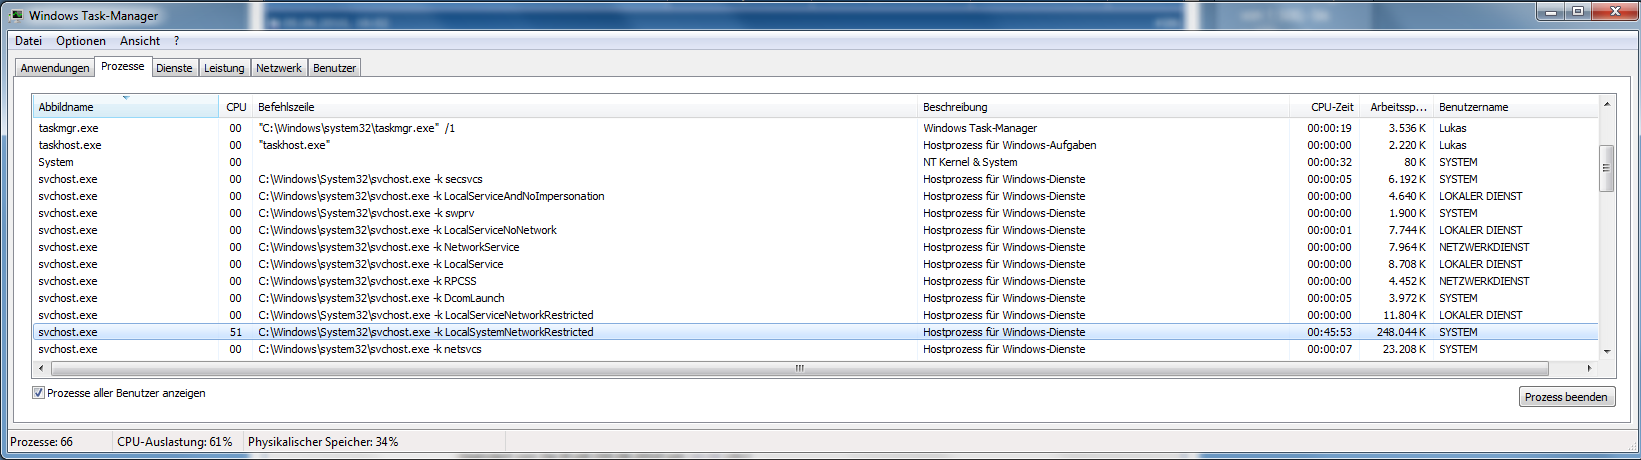This screenshot has height=460, width=1641.
Task: Switch to the Benutzer tab
Action: coord(334,68)
